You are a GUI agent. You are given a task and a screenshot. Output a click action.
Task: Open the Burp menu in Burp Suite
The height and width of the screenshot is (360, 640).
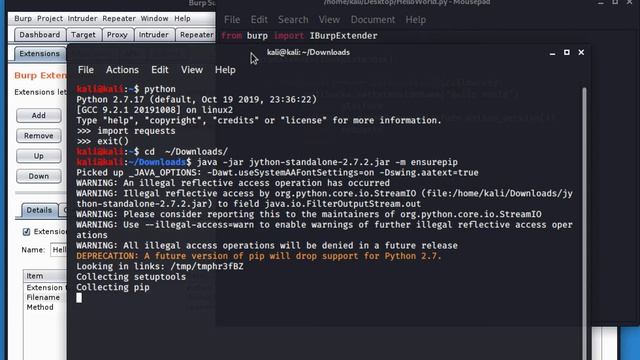coord(23,18)
